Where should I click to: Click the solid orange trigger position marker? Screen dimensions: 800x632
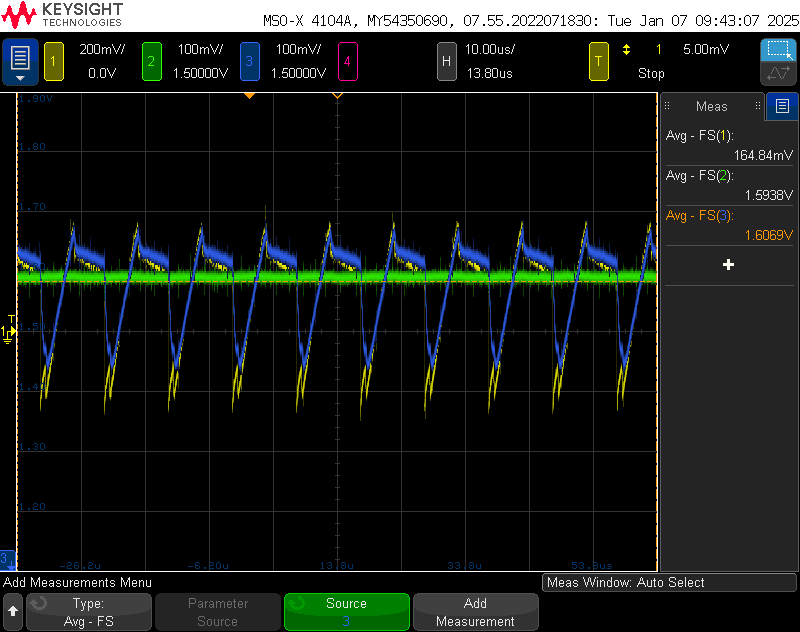pyautogui.click(x=249, y=96)
